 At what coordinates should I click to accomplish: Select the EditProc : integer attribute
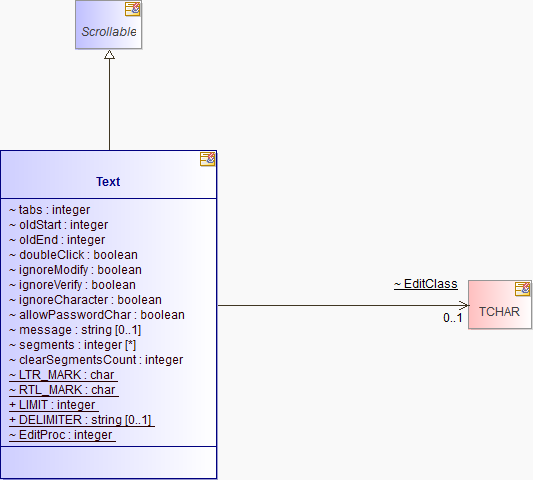pyautogui.click(x=62, y=435)
